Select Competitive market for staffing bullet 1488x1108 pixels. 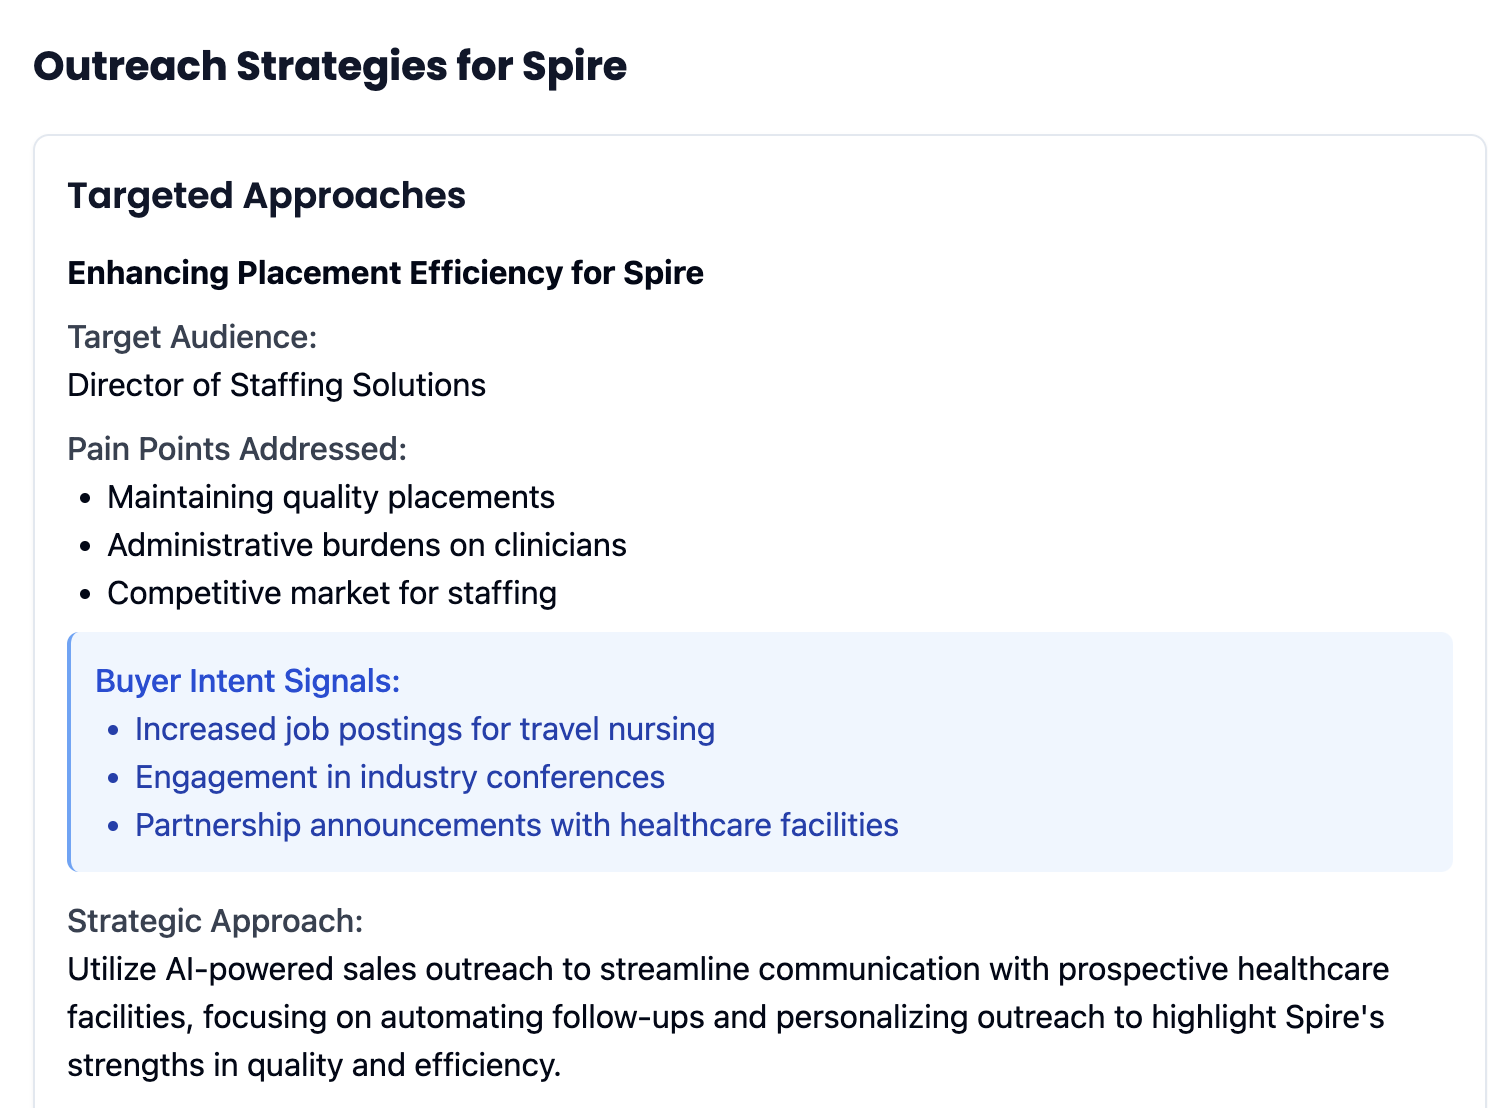[x=332, y=593]
